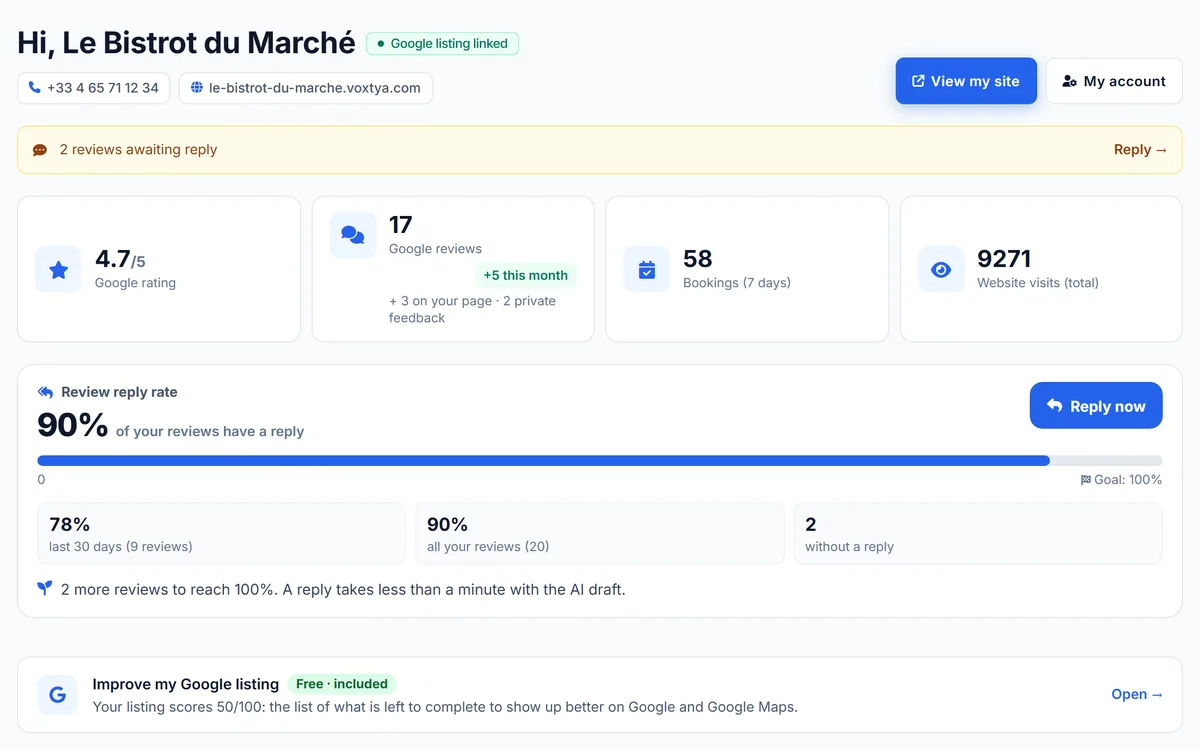Image resolution: width=1200 pixels, height=750 pixels.
Task: Click the 2 more reviews to reach 100% tip
Action: (x=343, y=589)
